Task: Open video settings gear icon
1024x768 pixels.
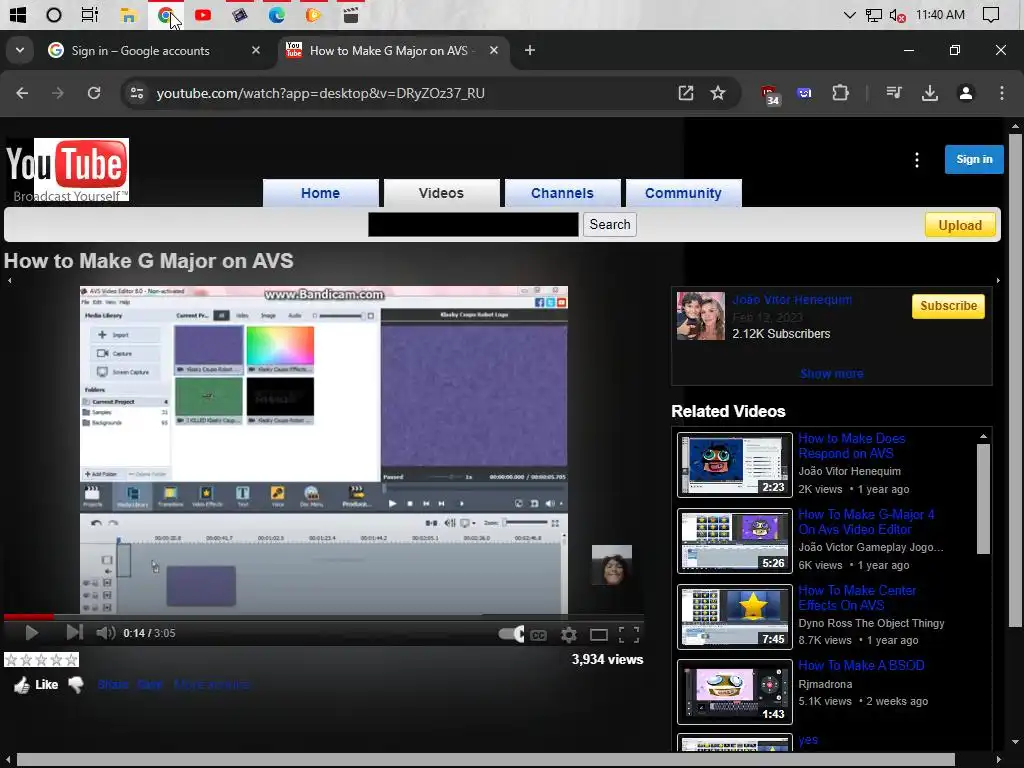Action: coord(569,635)
